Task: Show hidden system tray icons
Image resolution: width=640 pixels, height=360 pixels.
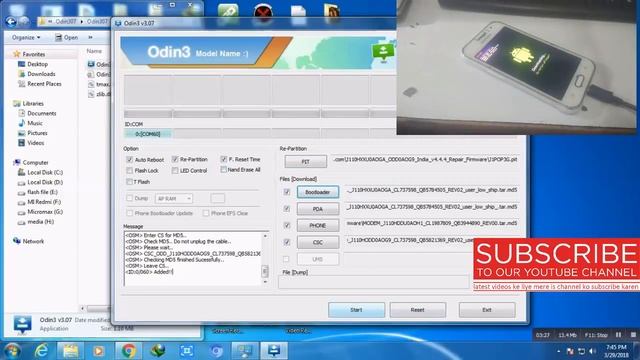Action: [558, 351]
